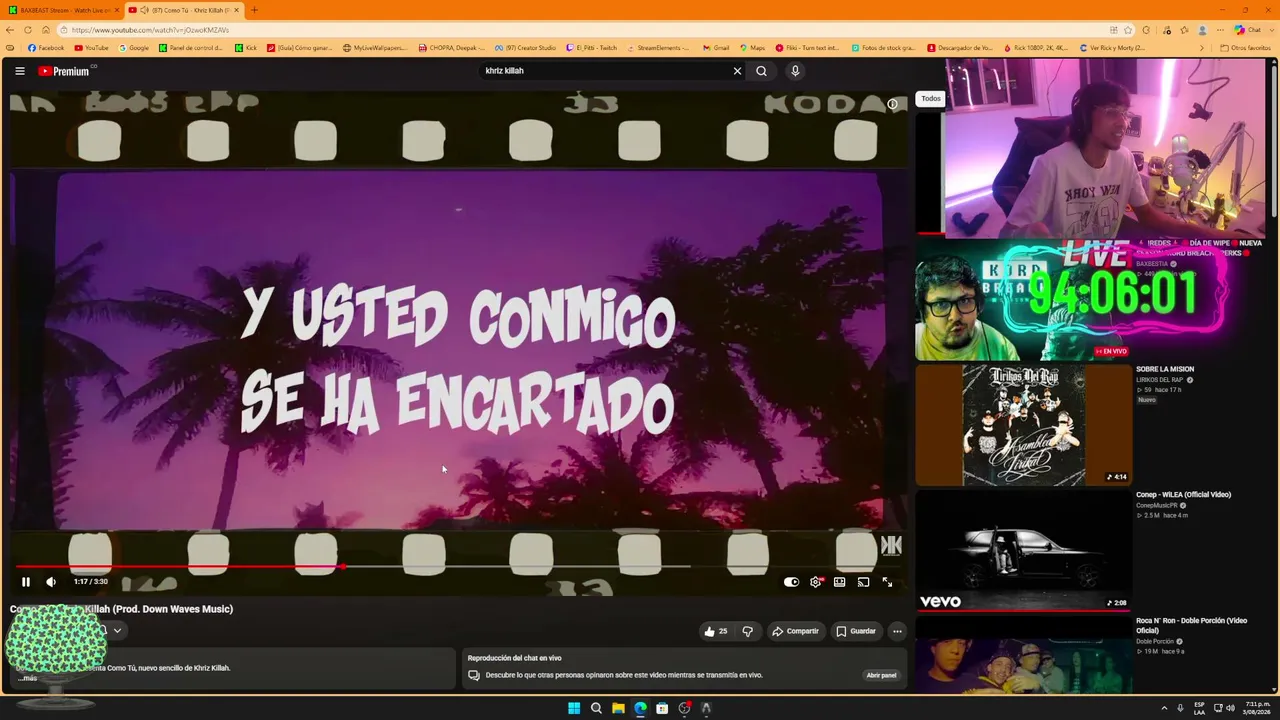Expand the notification bell dropdown arrow
This screenshot has width=1280, height=720.
(x=117, y=631)
